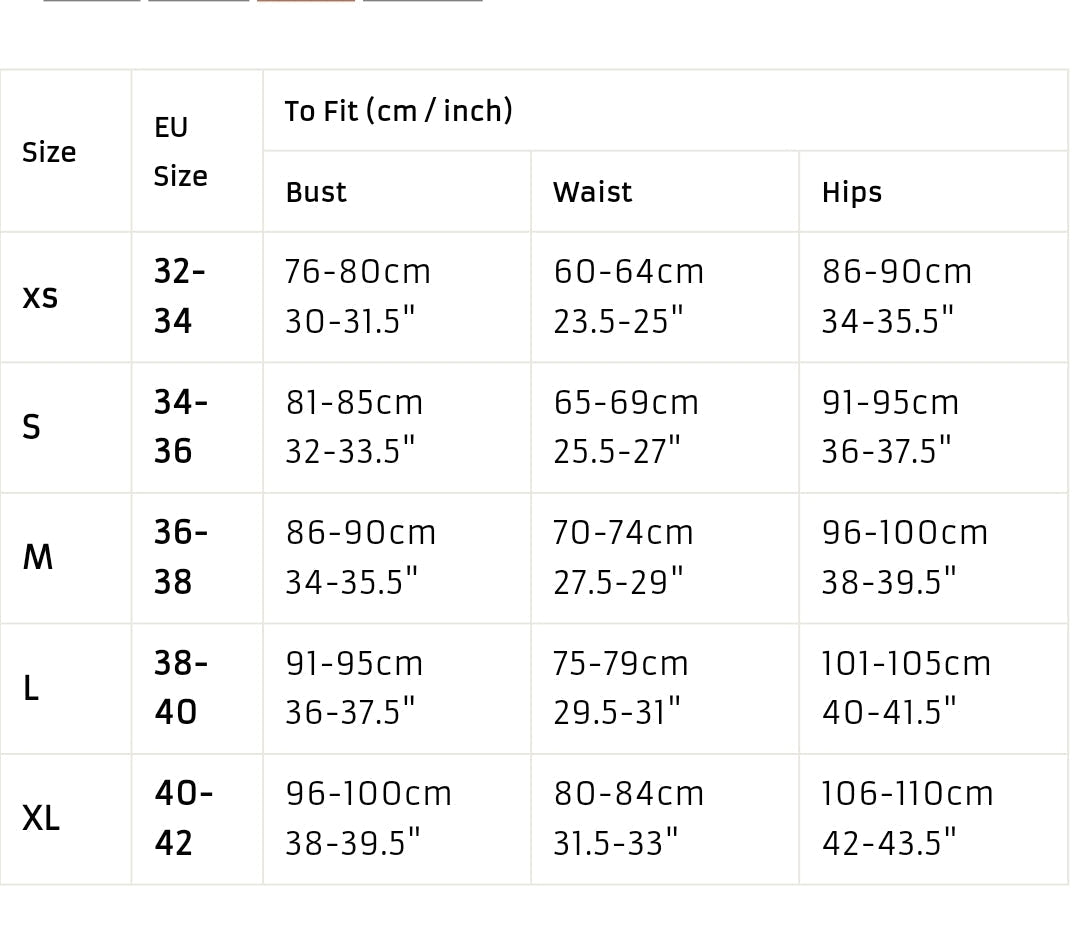Click the M size row label

(38, 557)
